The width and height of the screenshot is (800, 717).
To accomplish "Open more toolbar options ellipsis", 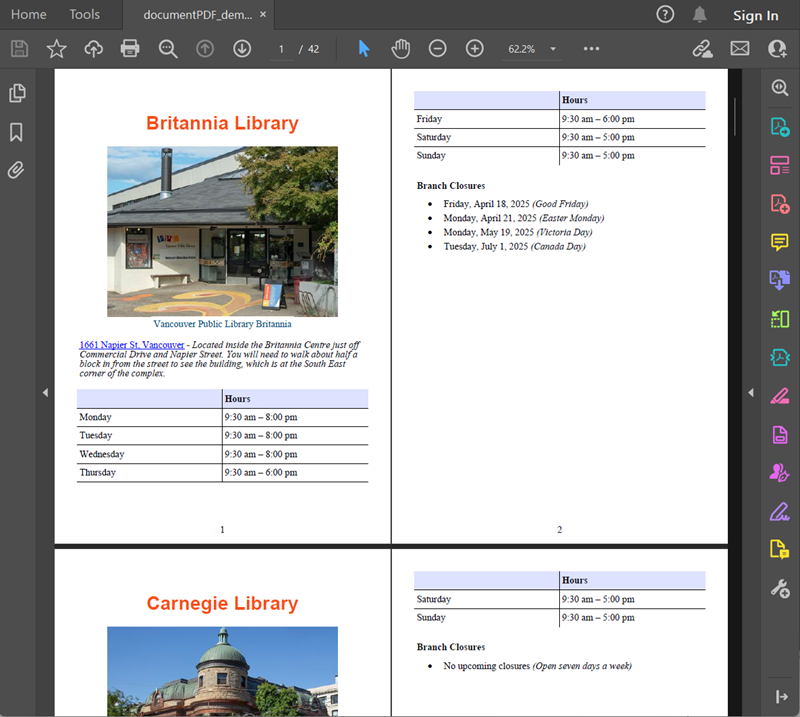I will (591, 48).
